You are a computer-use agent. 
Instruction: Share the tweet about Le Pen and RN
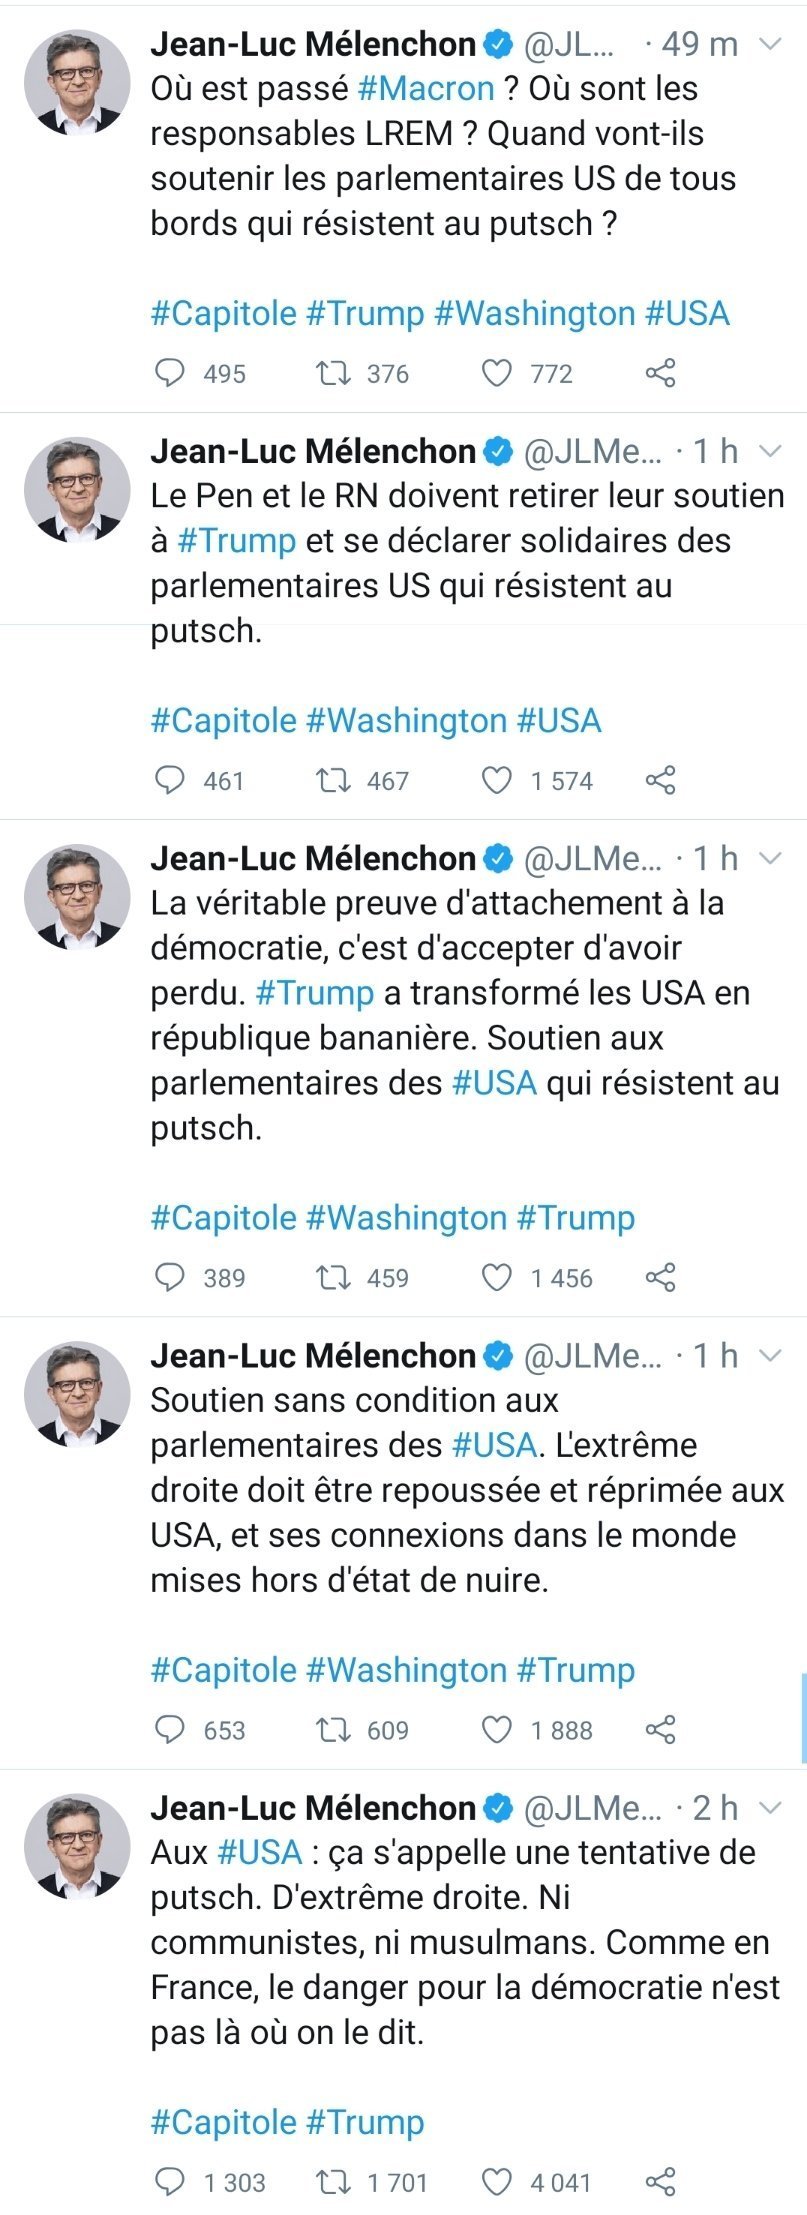[x=660, y=780]
